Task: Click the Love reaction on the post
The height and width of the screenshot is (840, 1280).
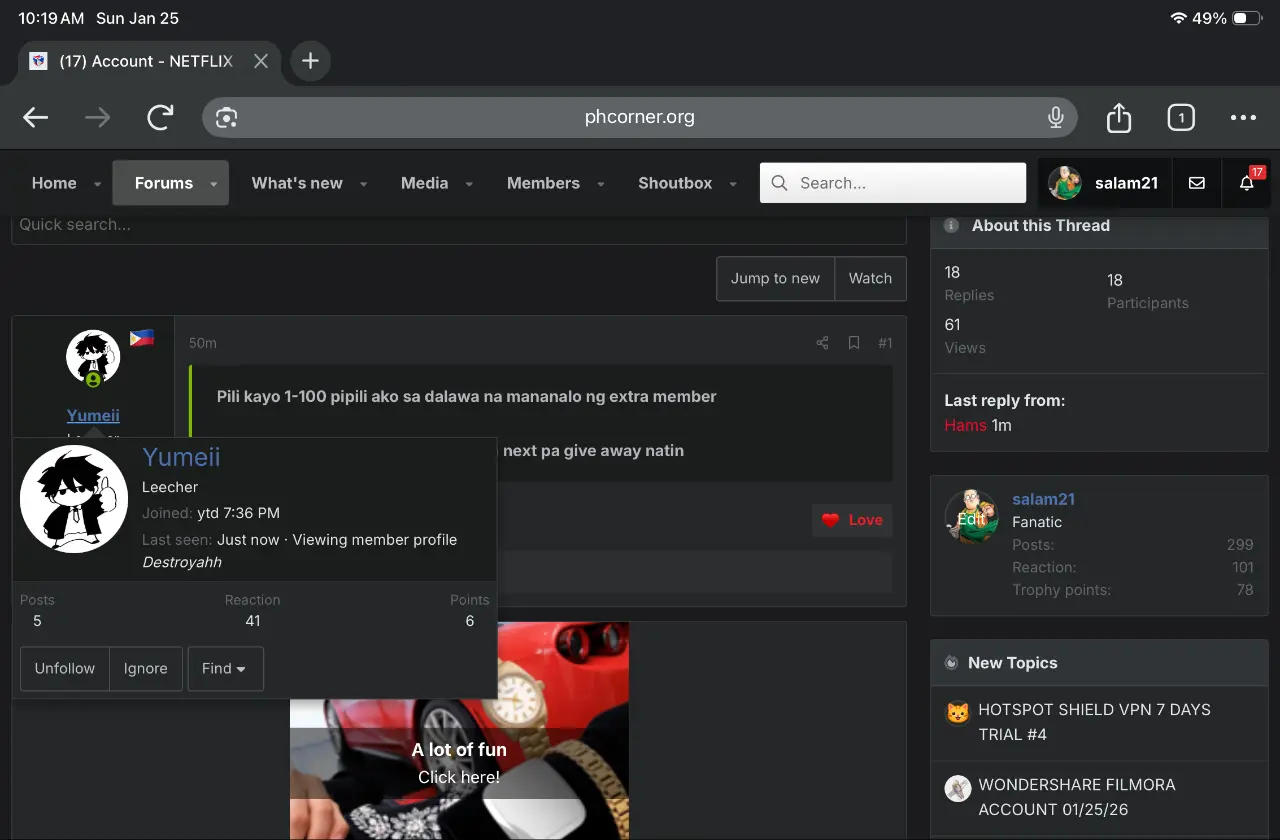Action: click(x=852, y=520)
